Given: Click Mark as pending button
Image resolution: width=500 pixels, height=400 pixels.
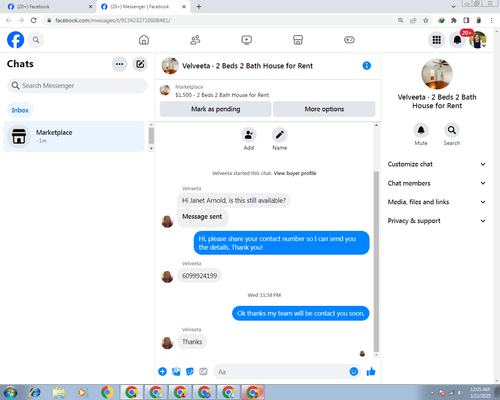Looking at the screenshot, I should (x=215, y=109).
